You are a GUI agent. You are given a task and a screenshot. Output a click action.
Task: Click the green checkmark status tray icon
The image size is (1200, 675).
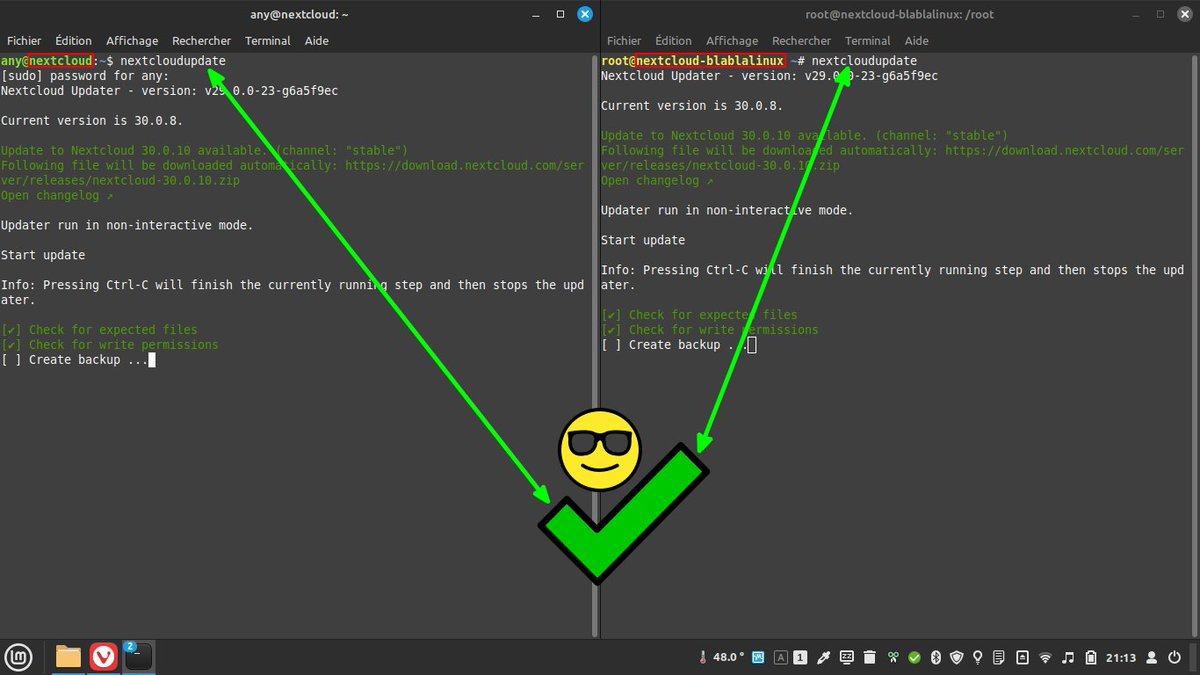click(914, 658)
